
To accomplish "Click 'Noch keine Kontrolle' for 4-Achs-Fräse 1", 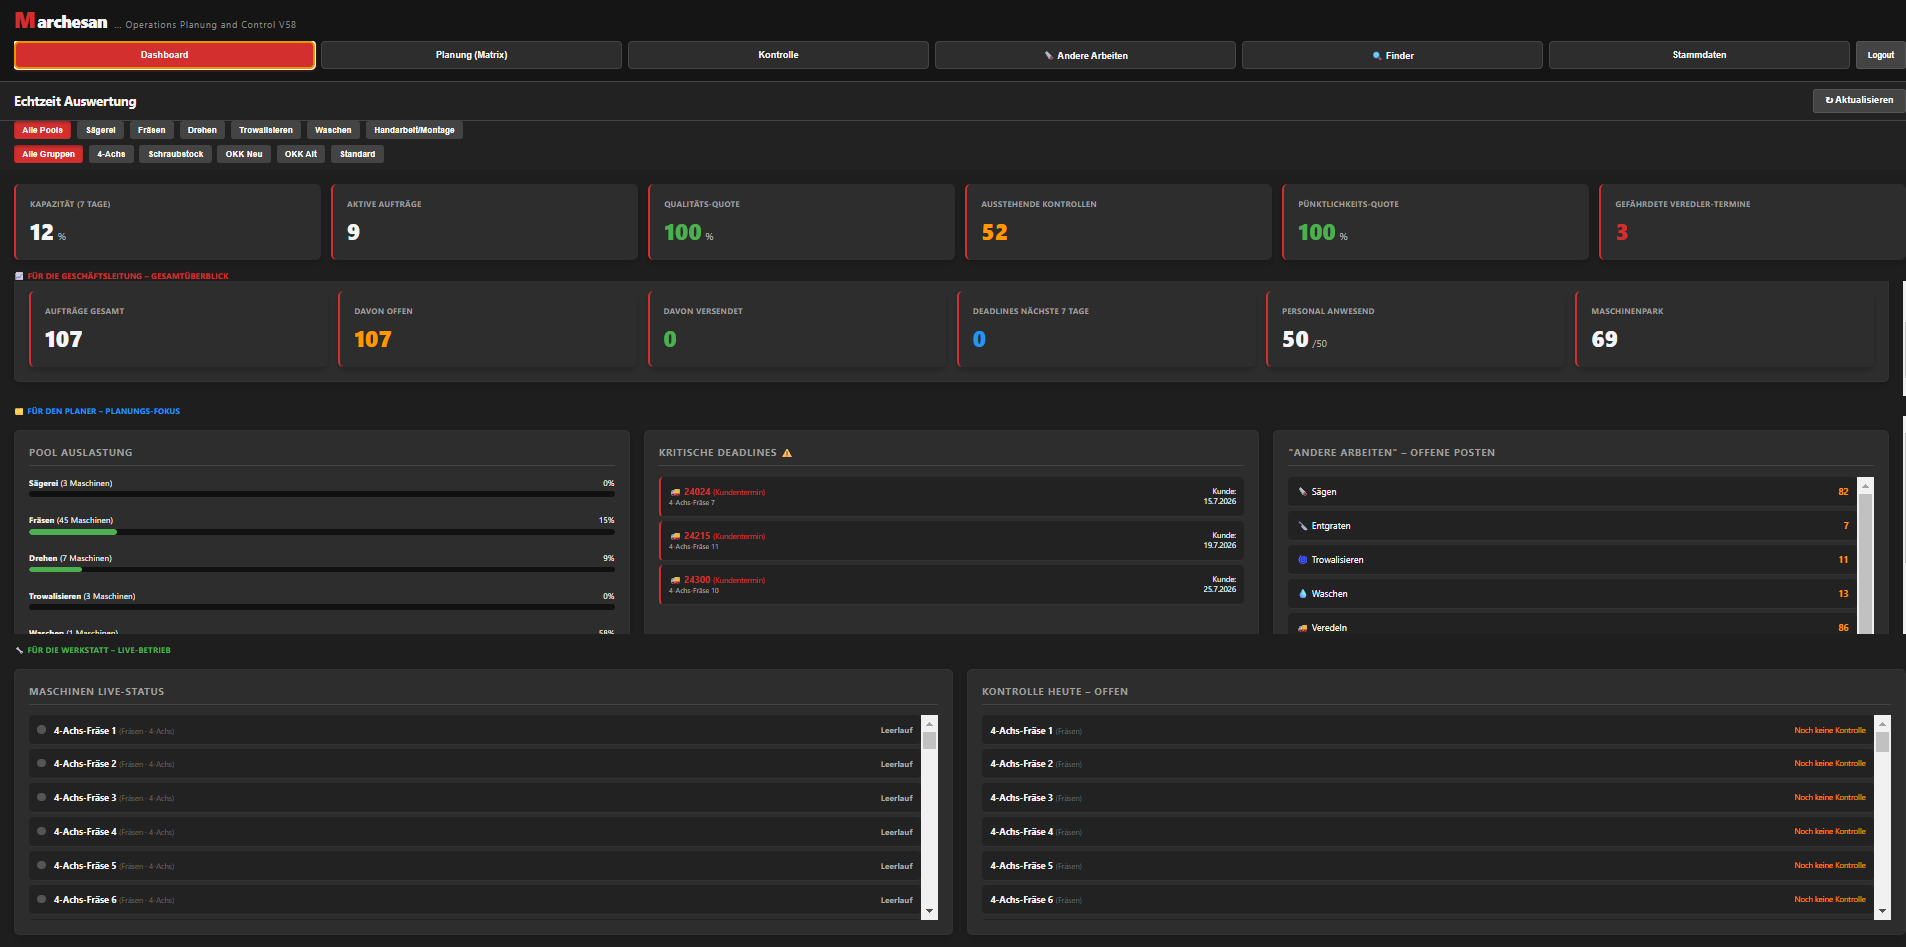I will tap(1830, 730).
